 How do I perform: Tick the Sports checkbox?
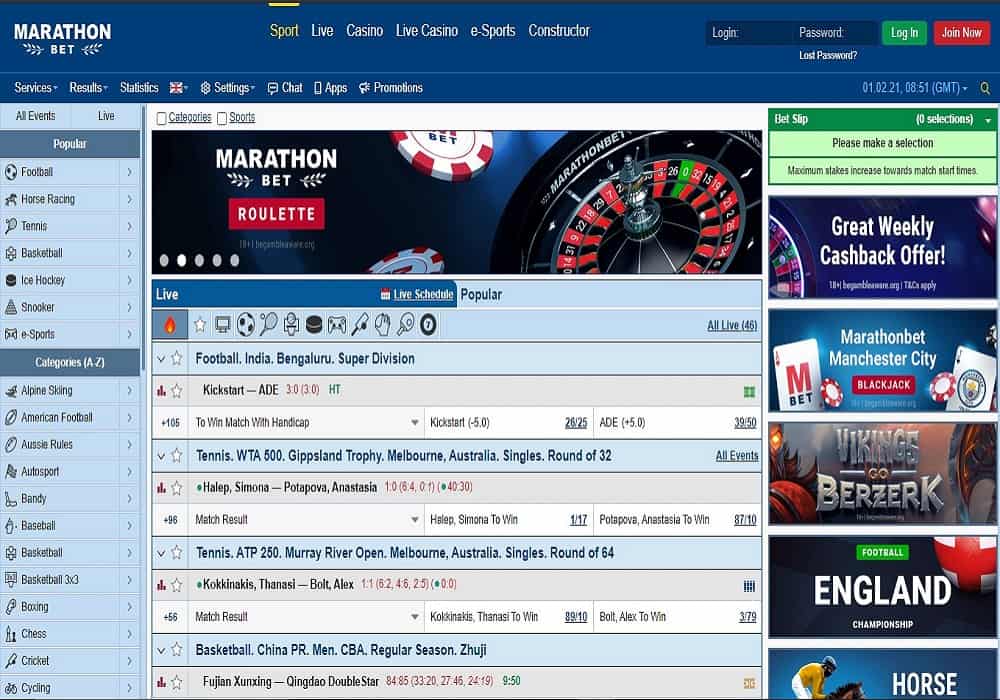[222, 118]
